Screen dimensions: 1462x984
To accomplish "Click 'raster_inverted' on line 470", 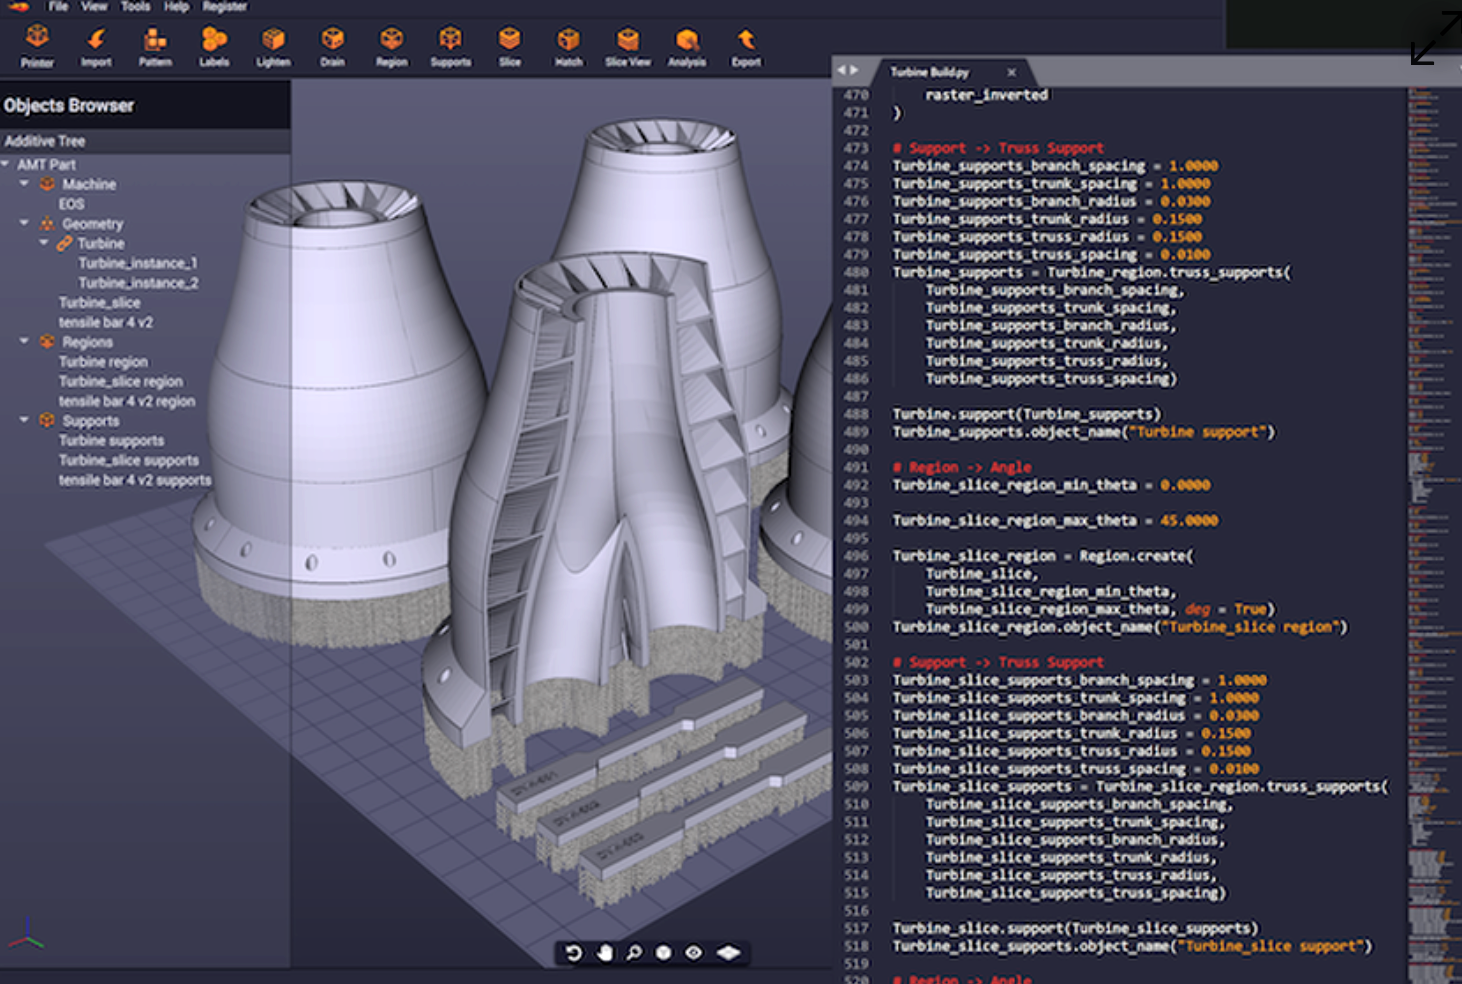I will pyautogui.click(x=986, y=95).
